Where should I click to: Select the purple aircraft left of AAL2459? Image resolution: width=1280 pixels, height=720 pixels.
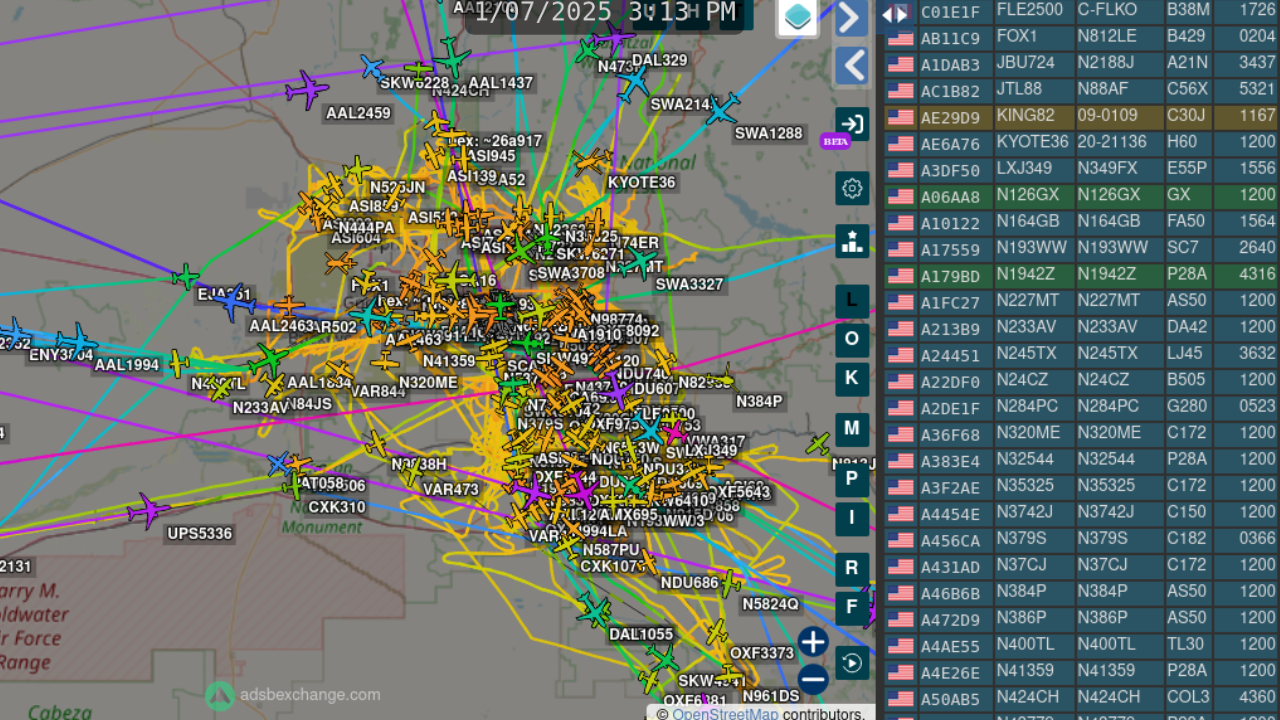pyautogui.click(x=306, y=90)
